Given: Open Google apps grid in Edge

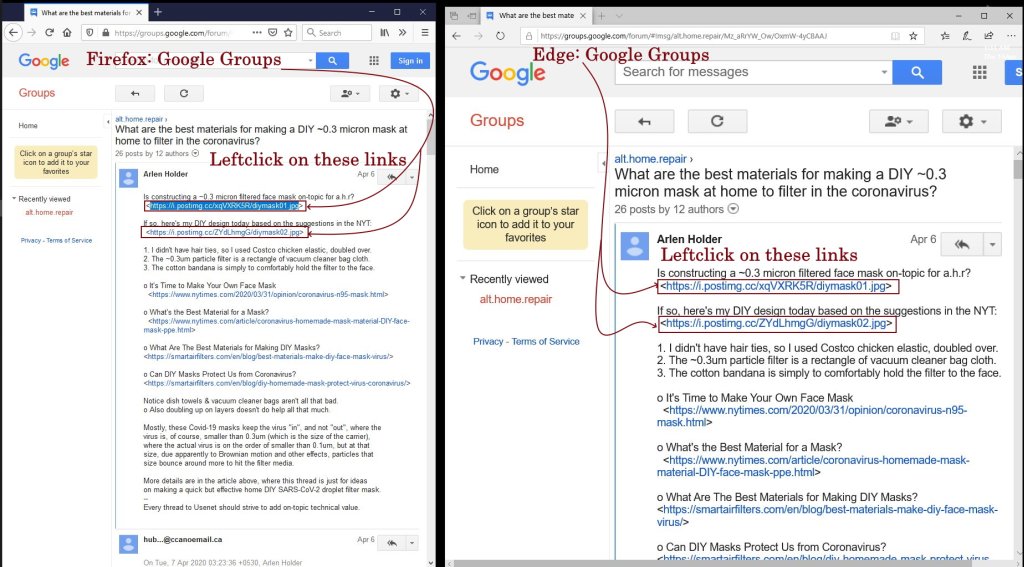Looking at the screenshot, I should click(980, 73).
